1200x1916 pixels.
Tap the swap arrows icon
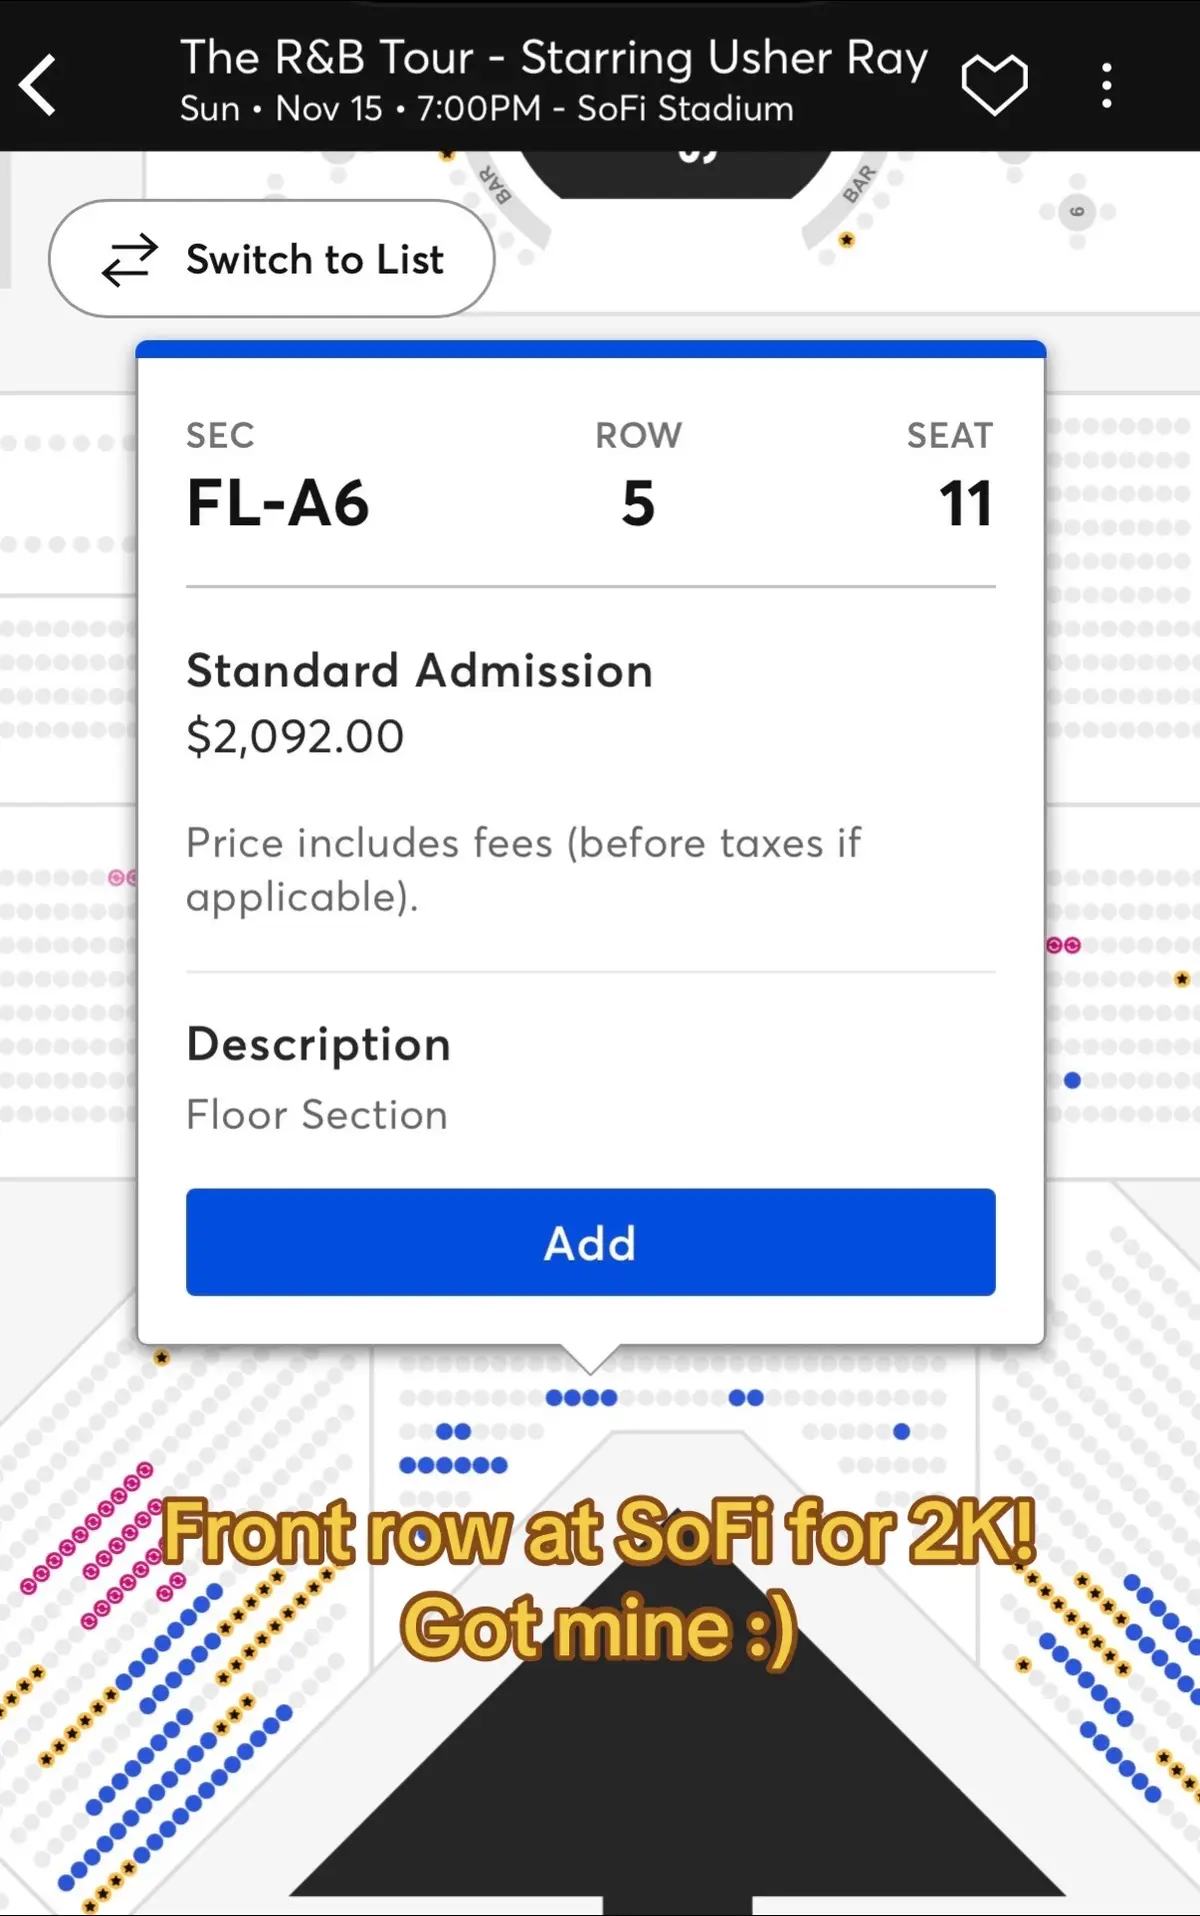[x=129, y=260]
